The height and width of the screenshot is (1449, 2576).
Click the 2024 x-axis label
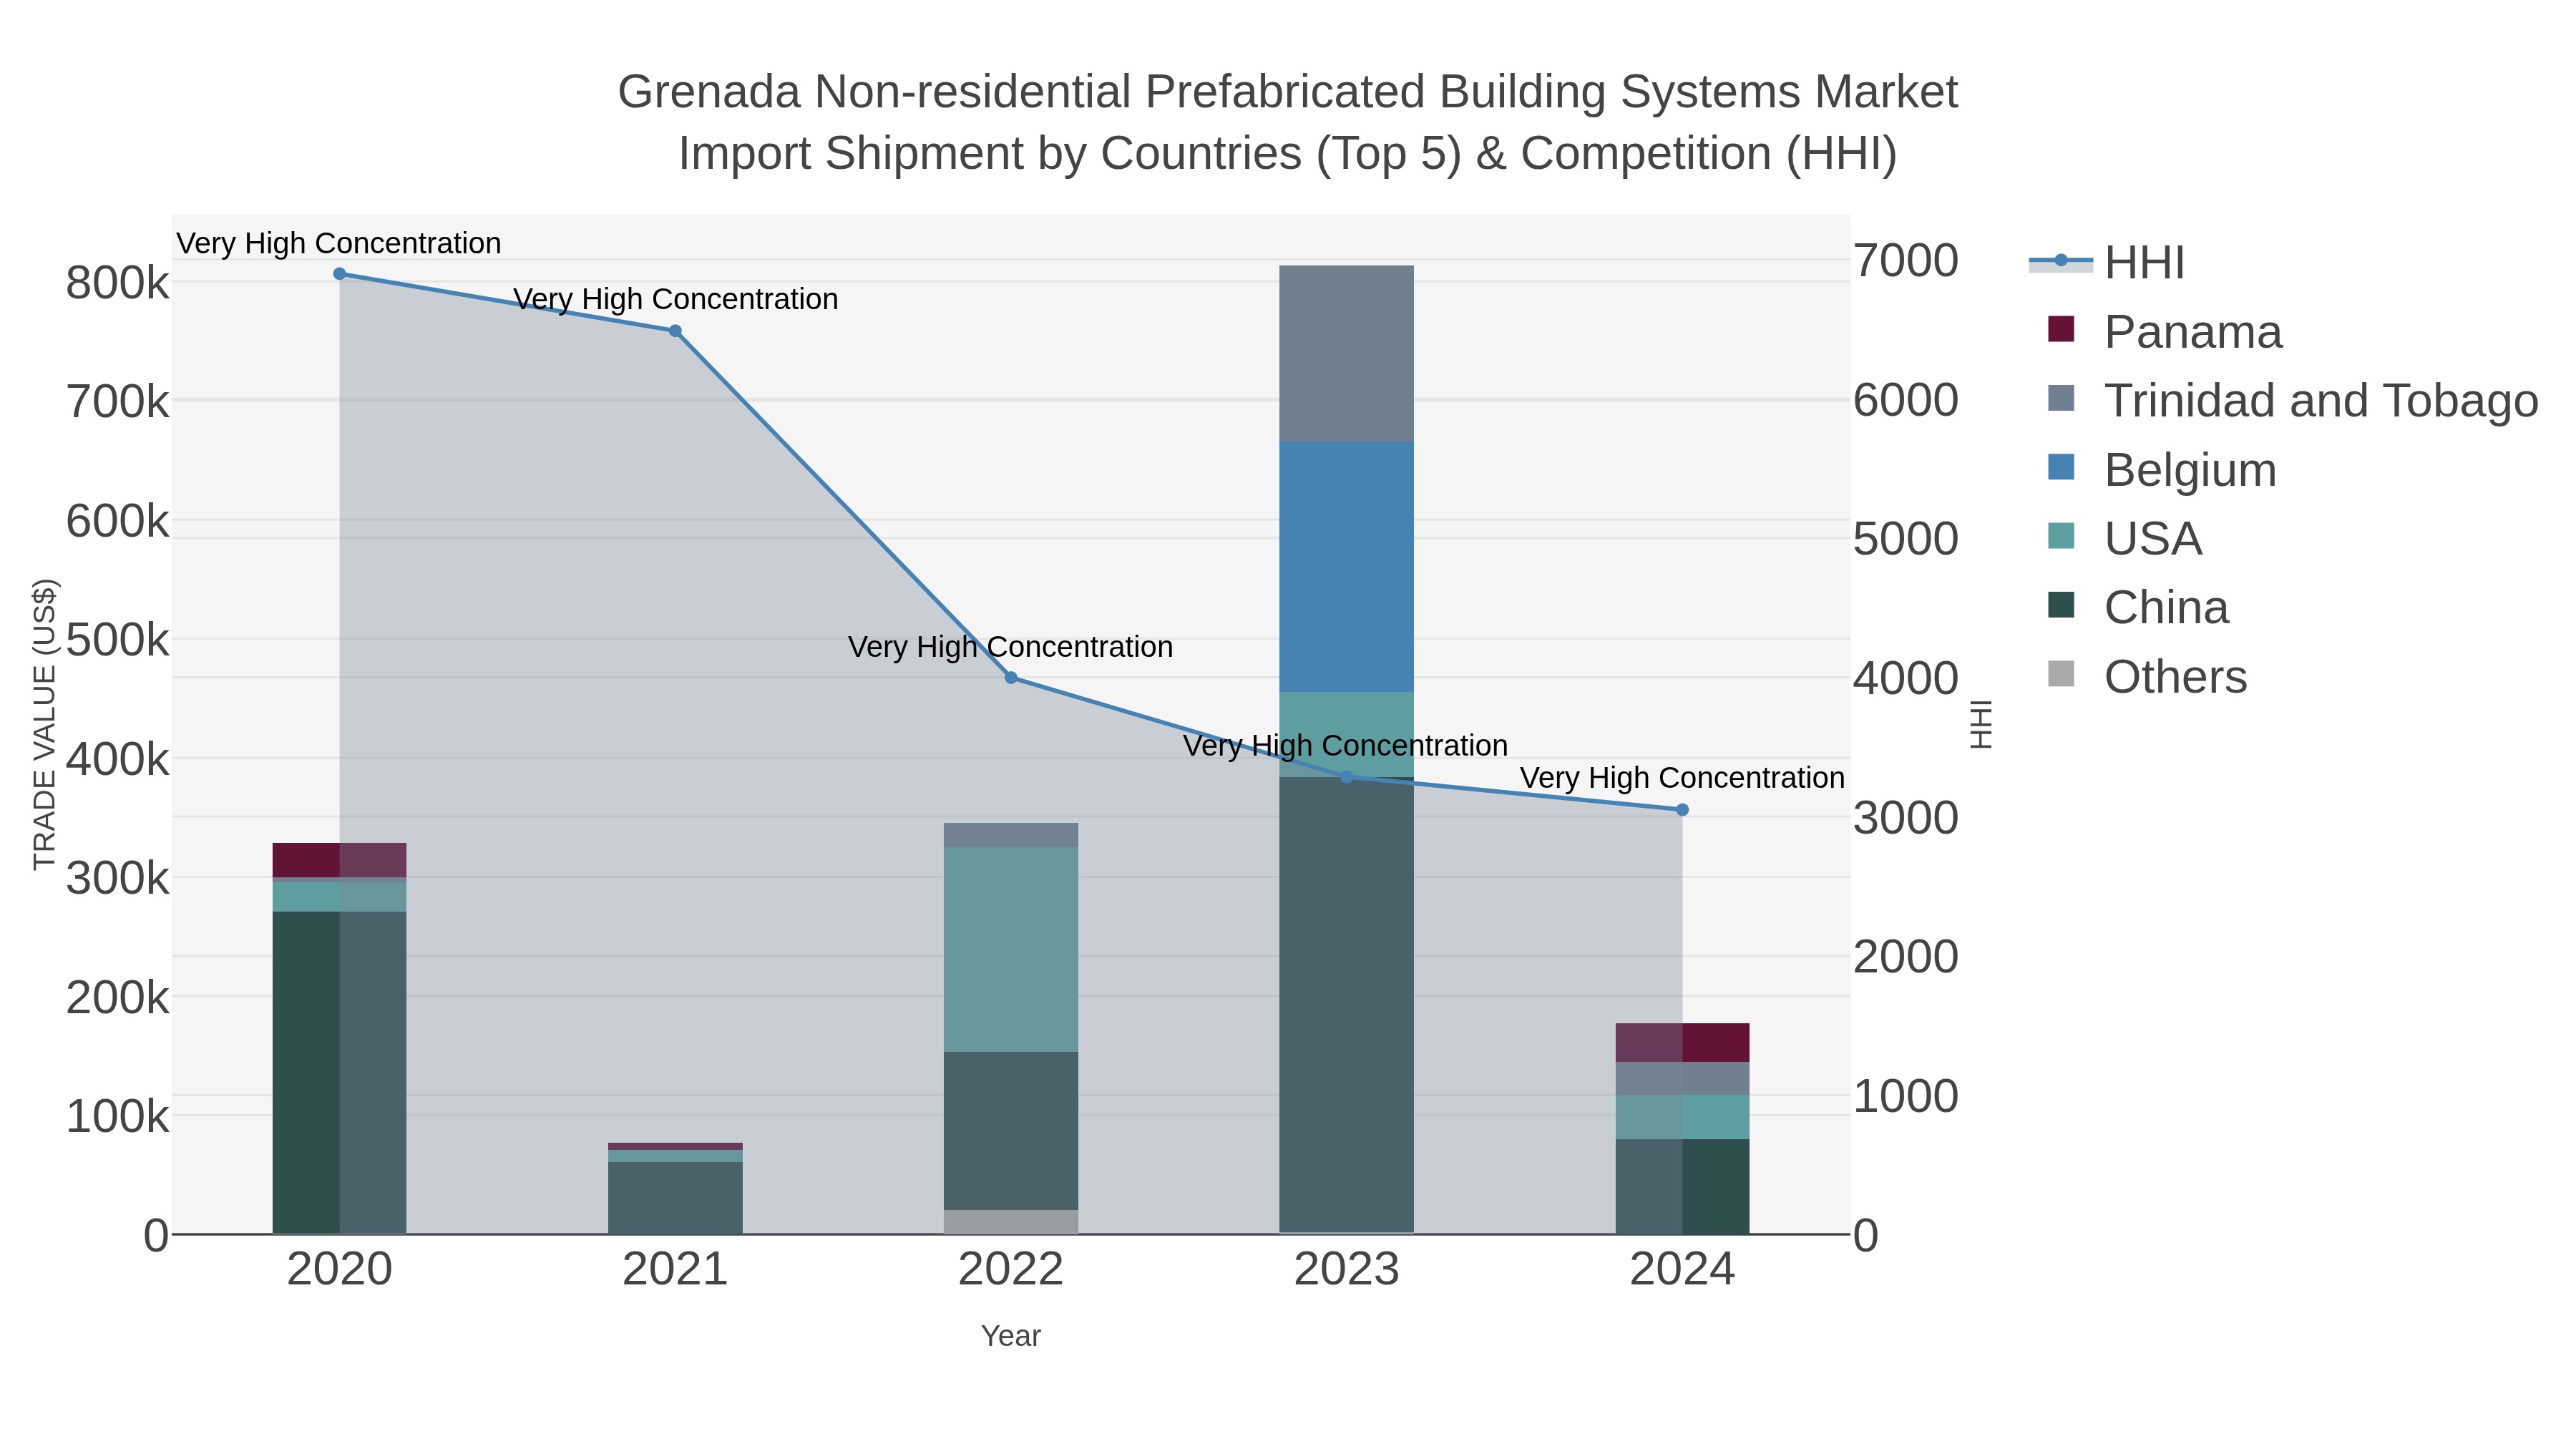(x=1682, y=1270)
